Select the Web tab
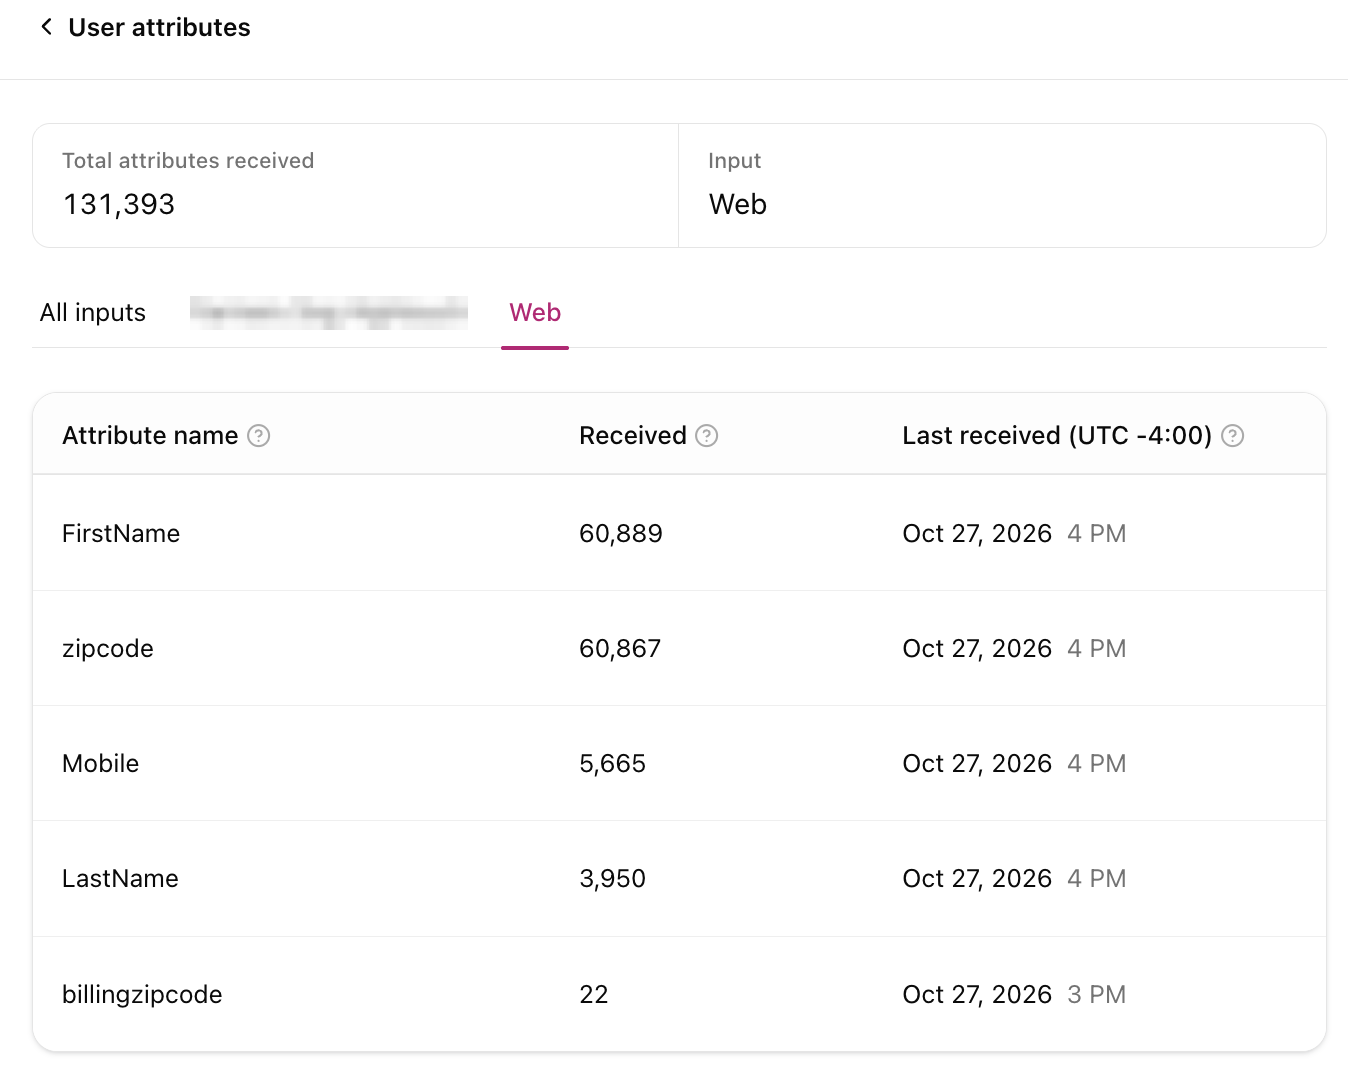The height and width of the screenshot is (1078, 1348). pos(535,313)
